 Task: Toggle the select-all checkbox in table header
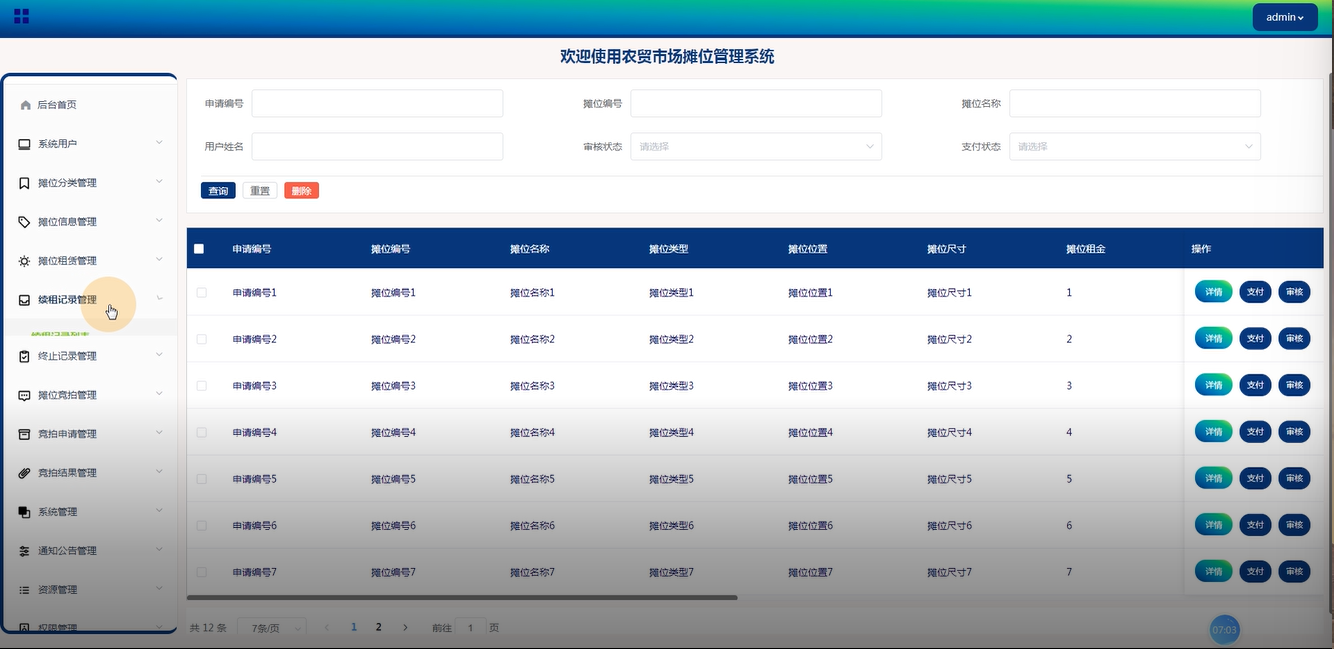click(x=199, y=249)
